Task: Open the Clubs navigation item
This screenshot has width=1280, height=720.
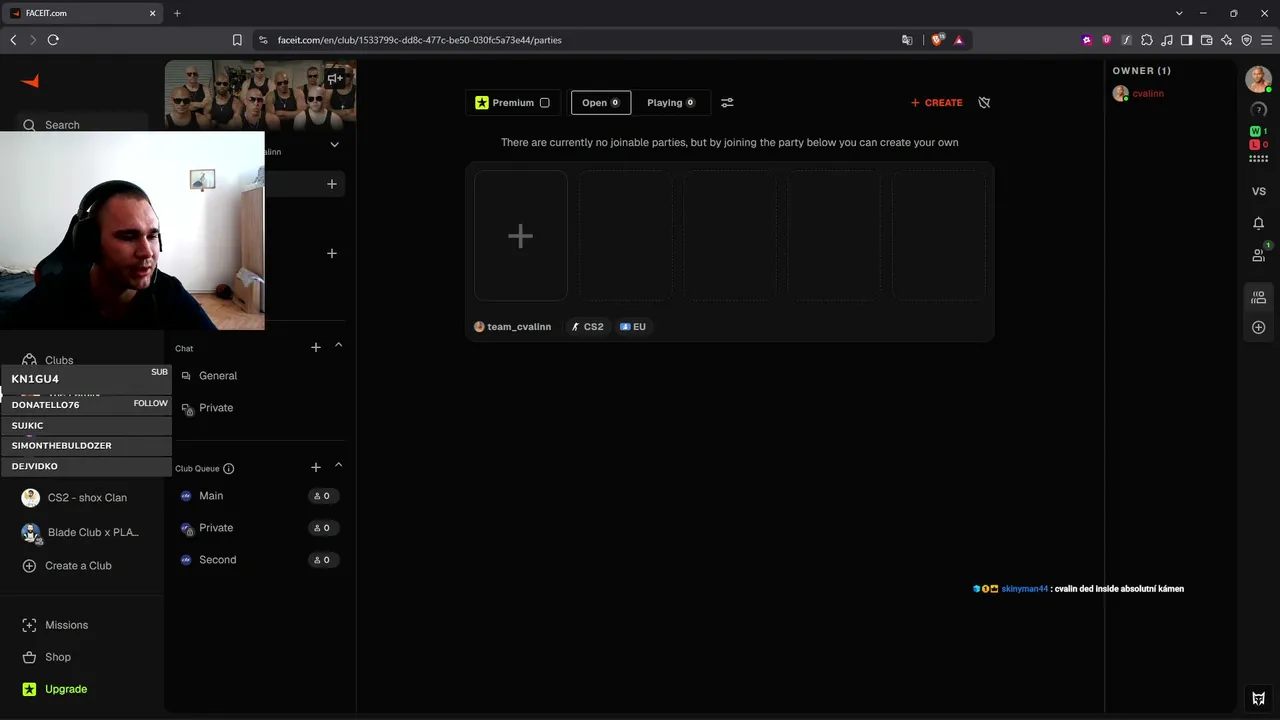Action: tap(59, 360)
